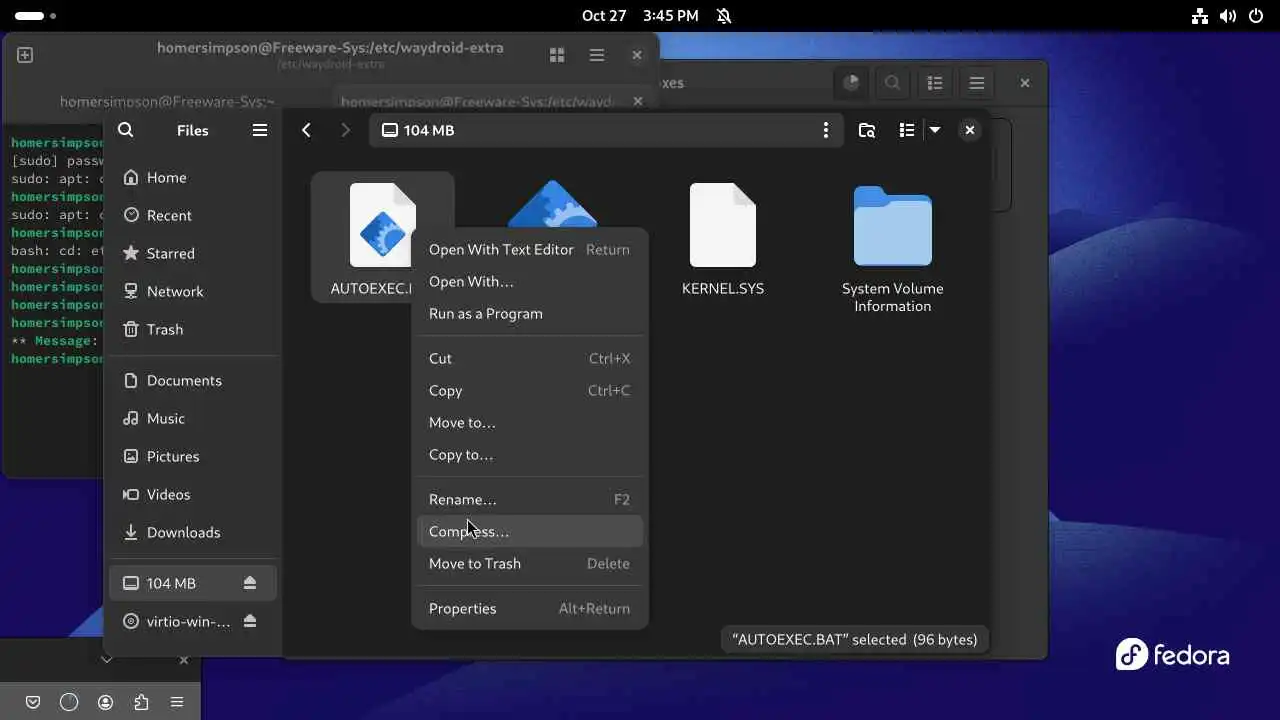Add a new tab in Terminal window
Screen dimensions: 1280x720
pyautogui.click(x=25, y=55)
